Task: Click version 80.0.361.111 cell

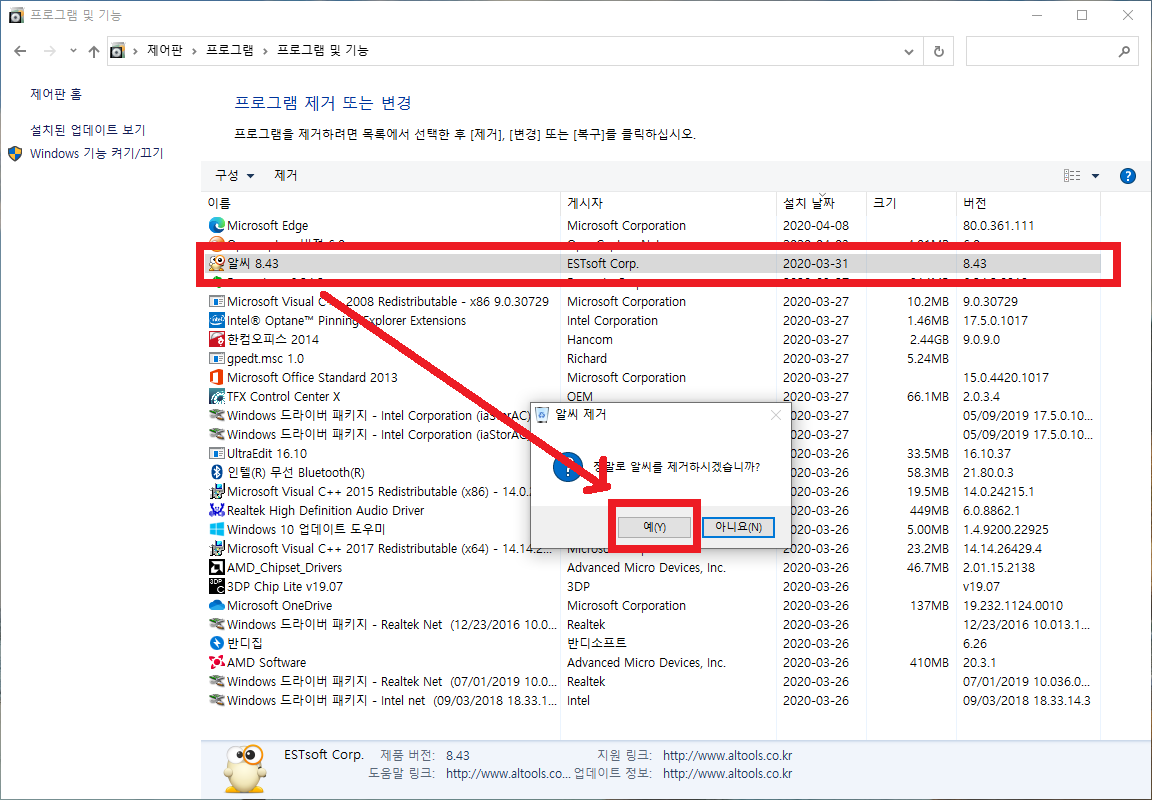Action: 998,226
